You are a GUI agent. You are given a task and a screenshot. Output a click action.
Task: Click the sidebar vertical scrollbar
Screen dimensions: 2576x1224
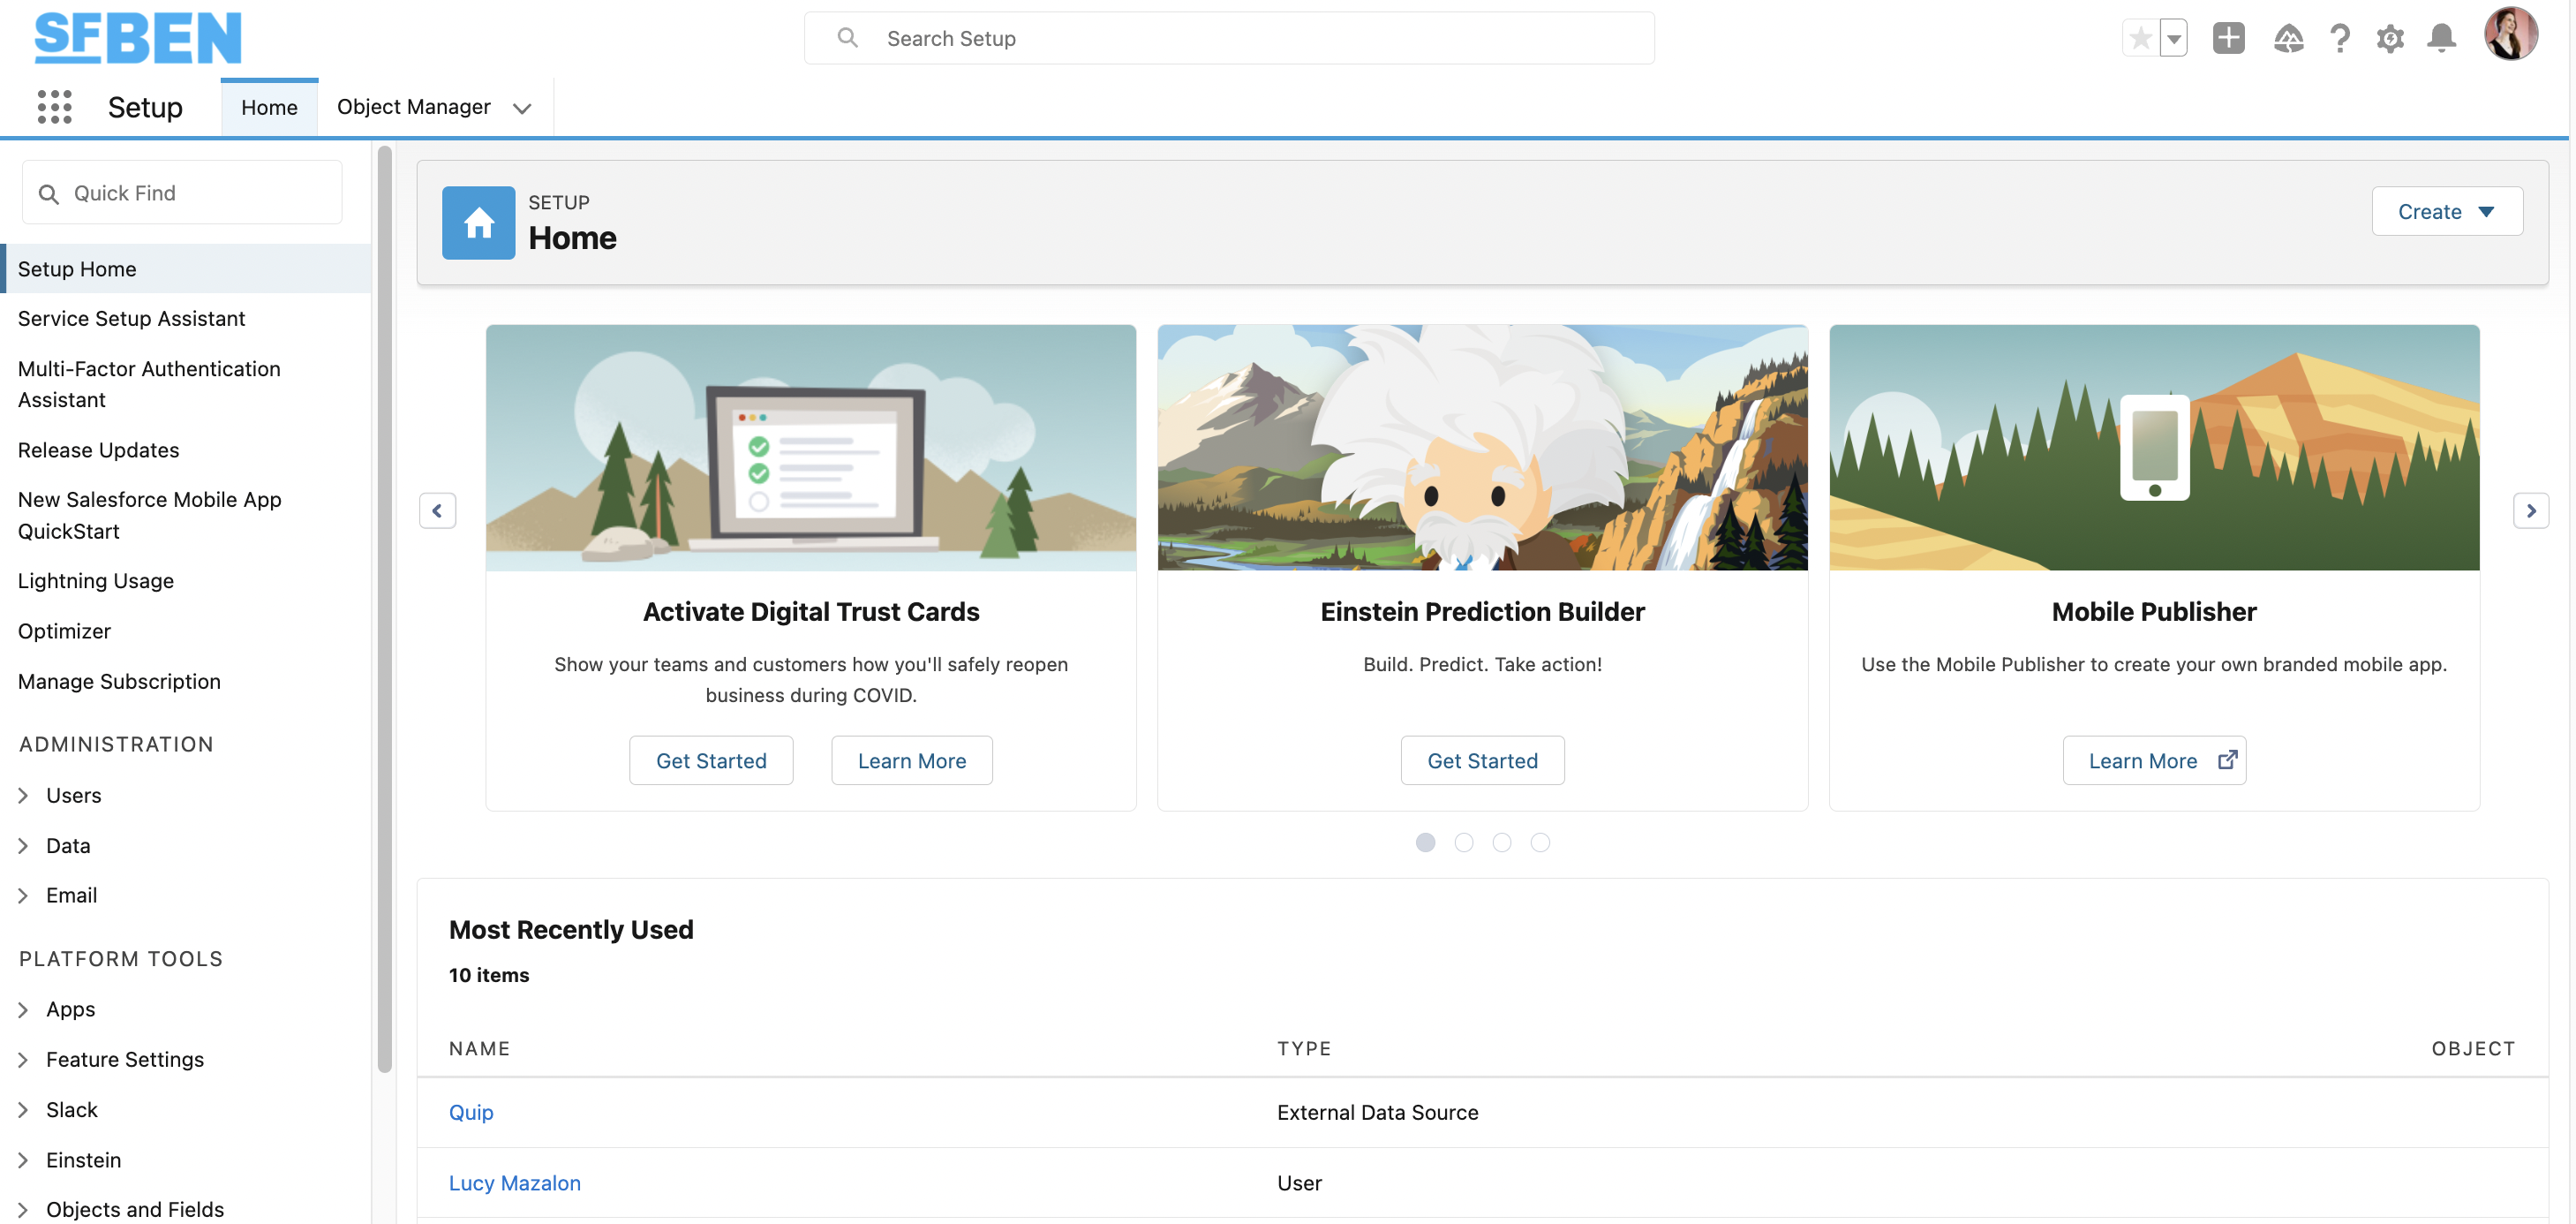coord(384,610)
